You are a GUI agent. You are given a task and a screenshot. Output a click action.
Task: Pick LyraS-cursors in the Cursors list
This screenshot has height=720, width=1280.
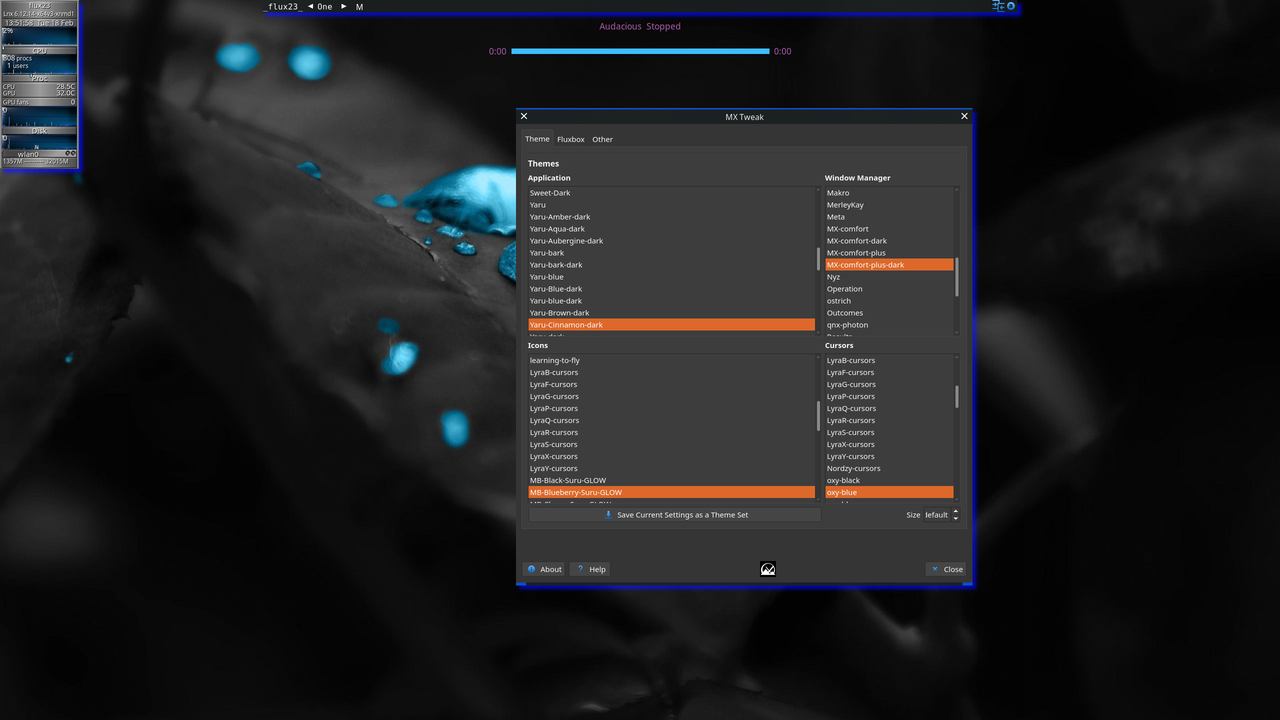(x=889, y=433)
